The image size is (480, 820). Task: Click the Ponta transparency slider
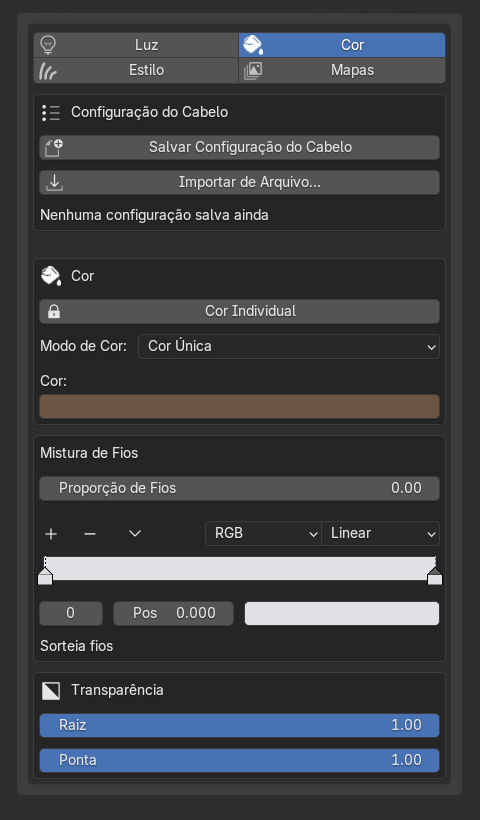coord(239,760)
